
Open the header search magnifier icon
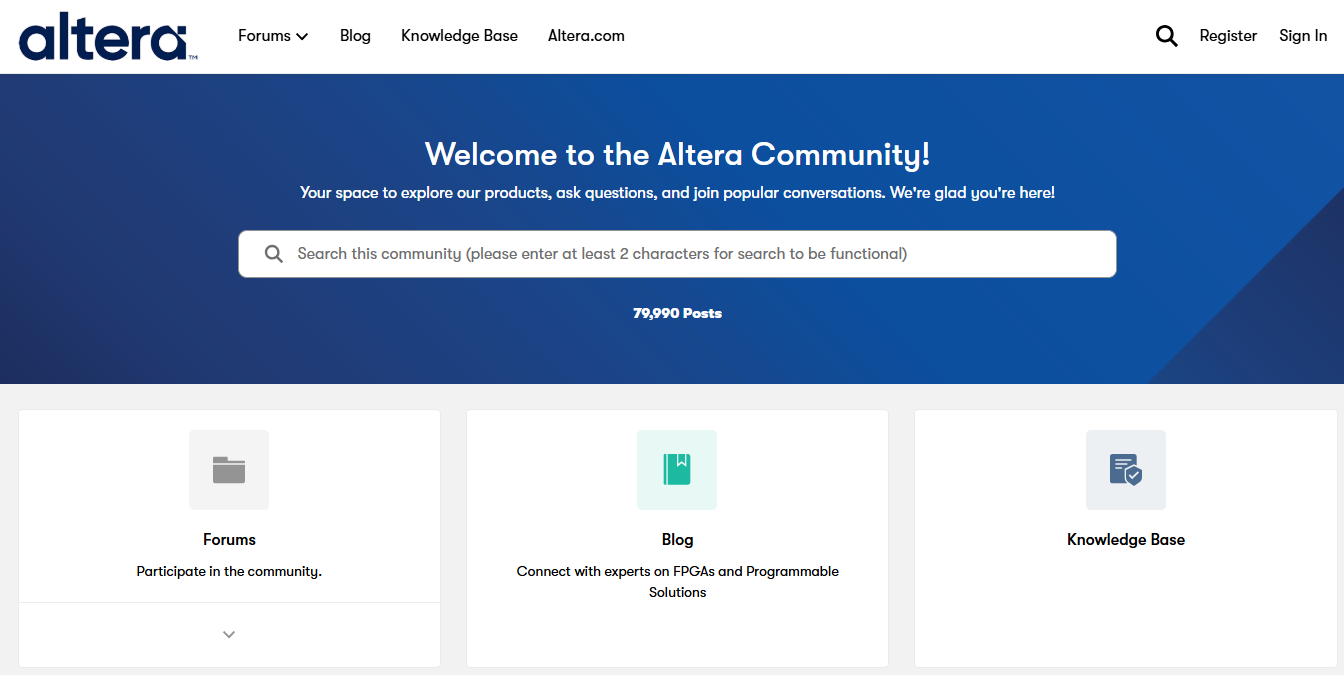coord(1166,36)
